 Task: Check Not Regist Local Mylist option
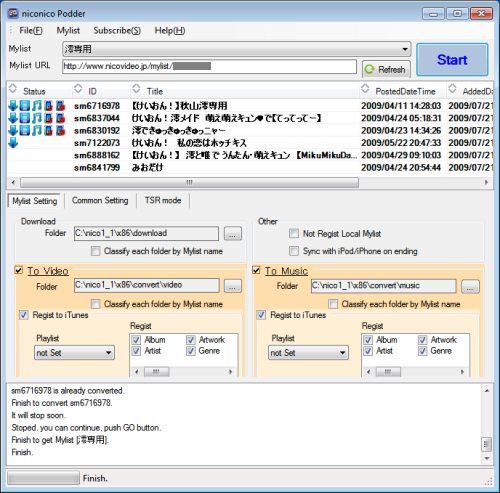294,233
